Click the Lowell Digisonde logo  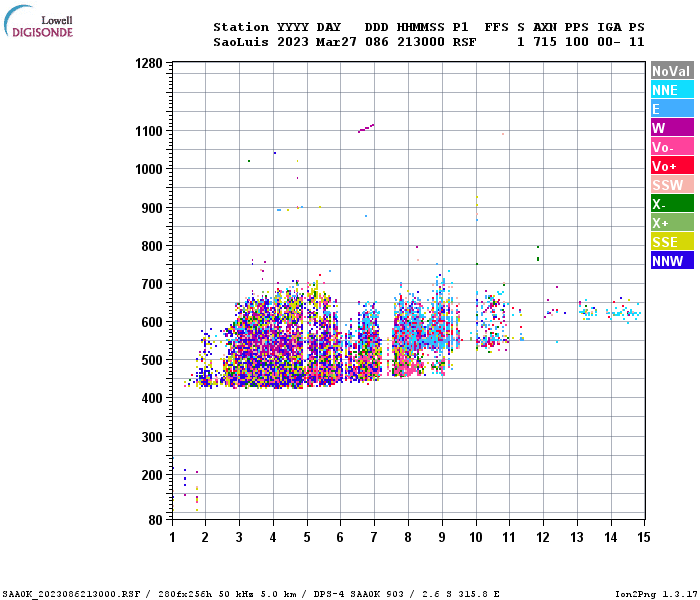point(38,22)
